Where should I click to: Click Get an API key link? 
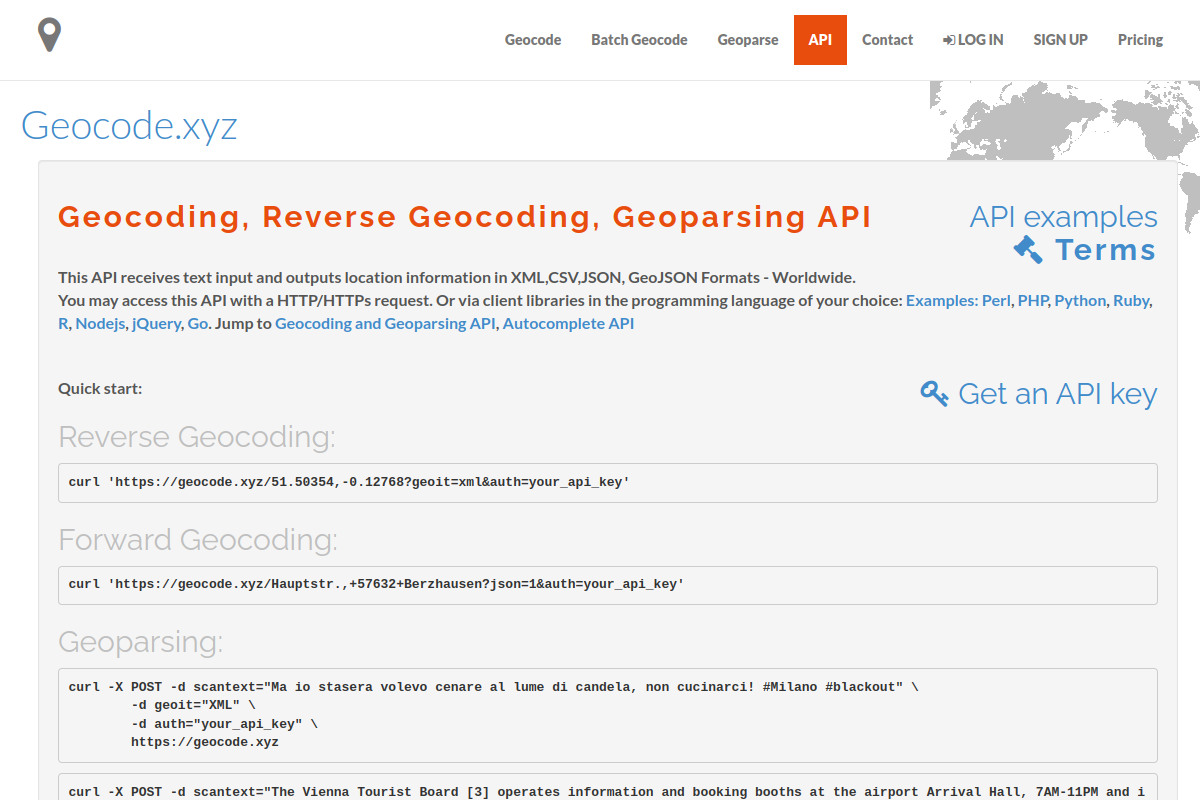(x=1057, y=394)
